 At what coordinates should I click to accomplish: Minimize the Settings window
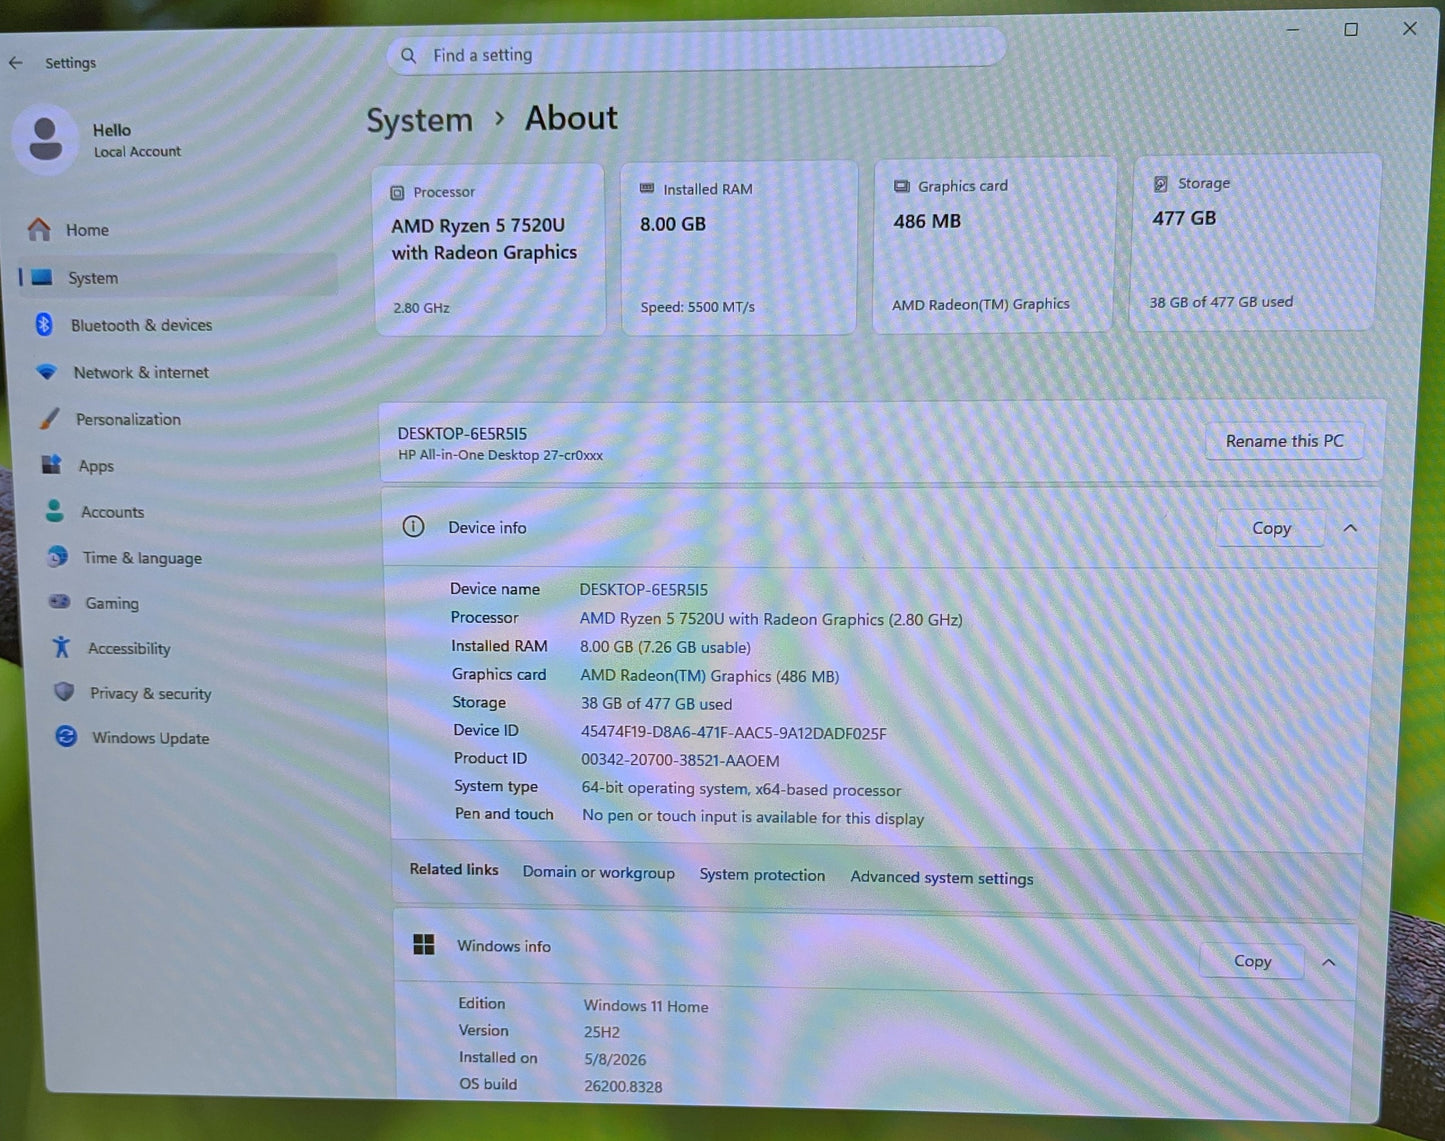pyautogui.click(x=1293, y=30)
